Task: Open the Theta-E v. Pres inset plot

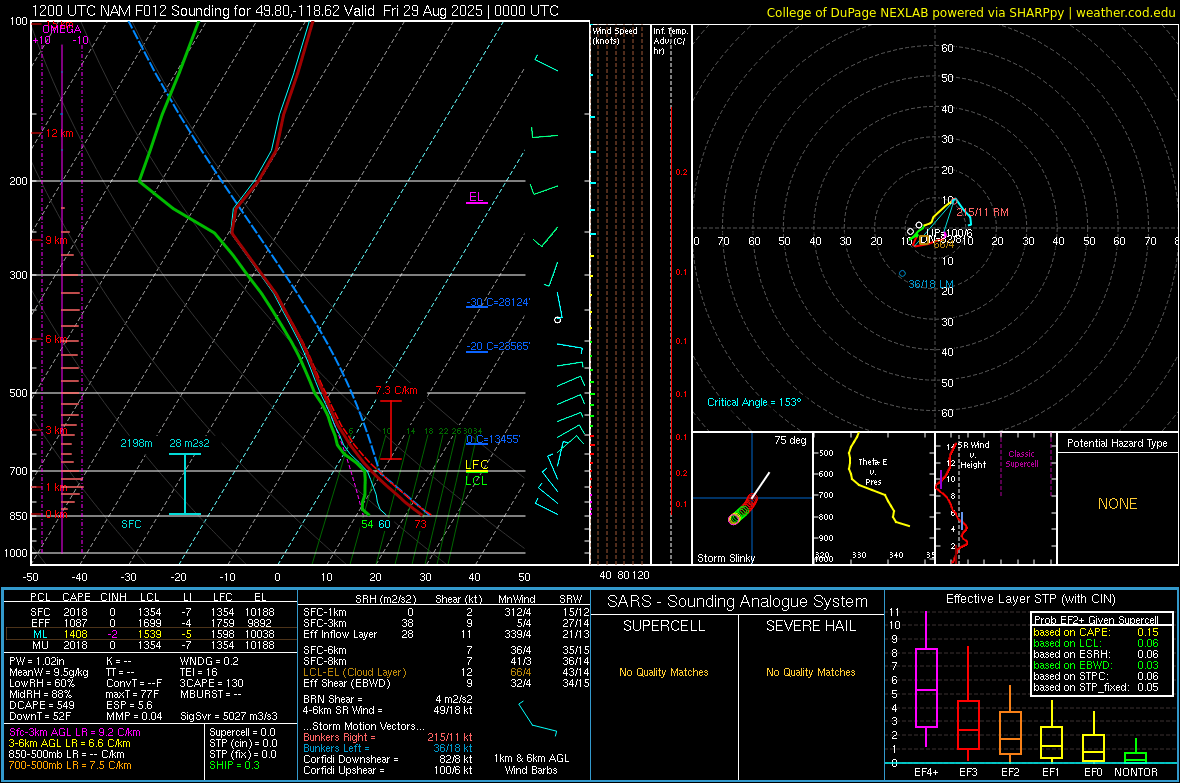Action: point(873,498)
